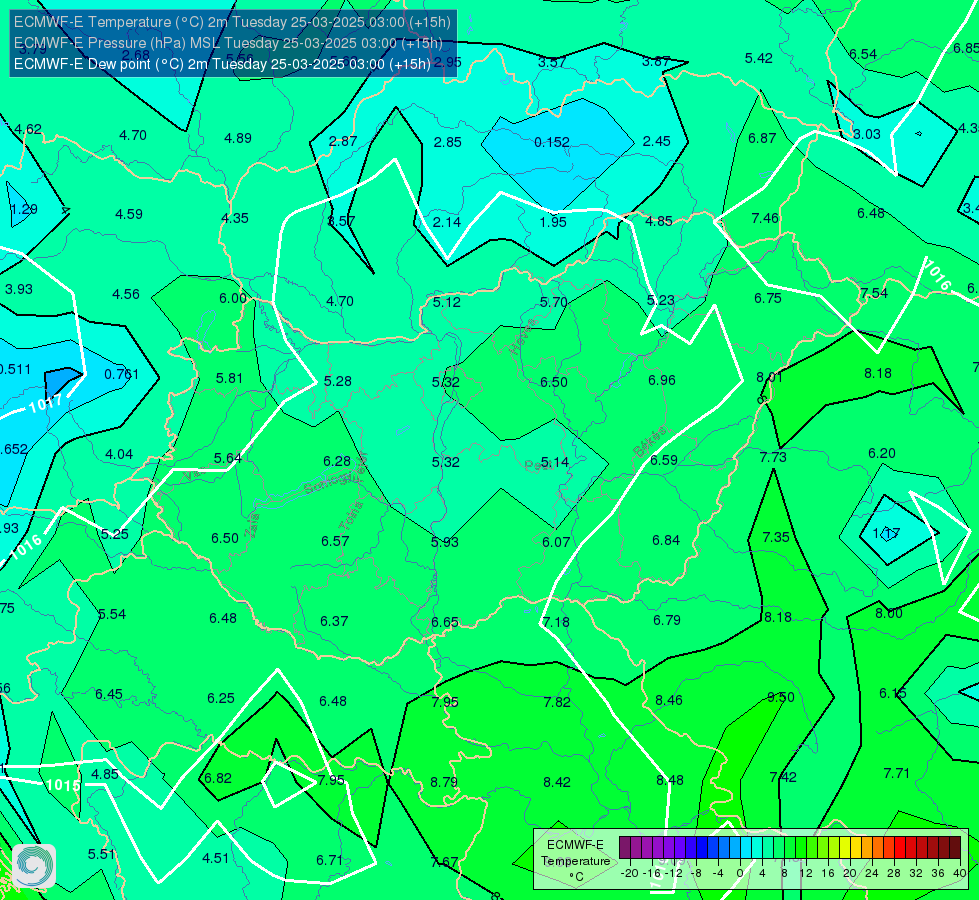Click the temperature value 4.51
The width and height of the screenshot is (979, 900).
coord(215,858)
